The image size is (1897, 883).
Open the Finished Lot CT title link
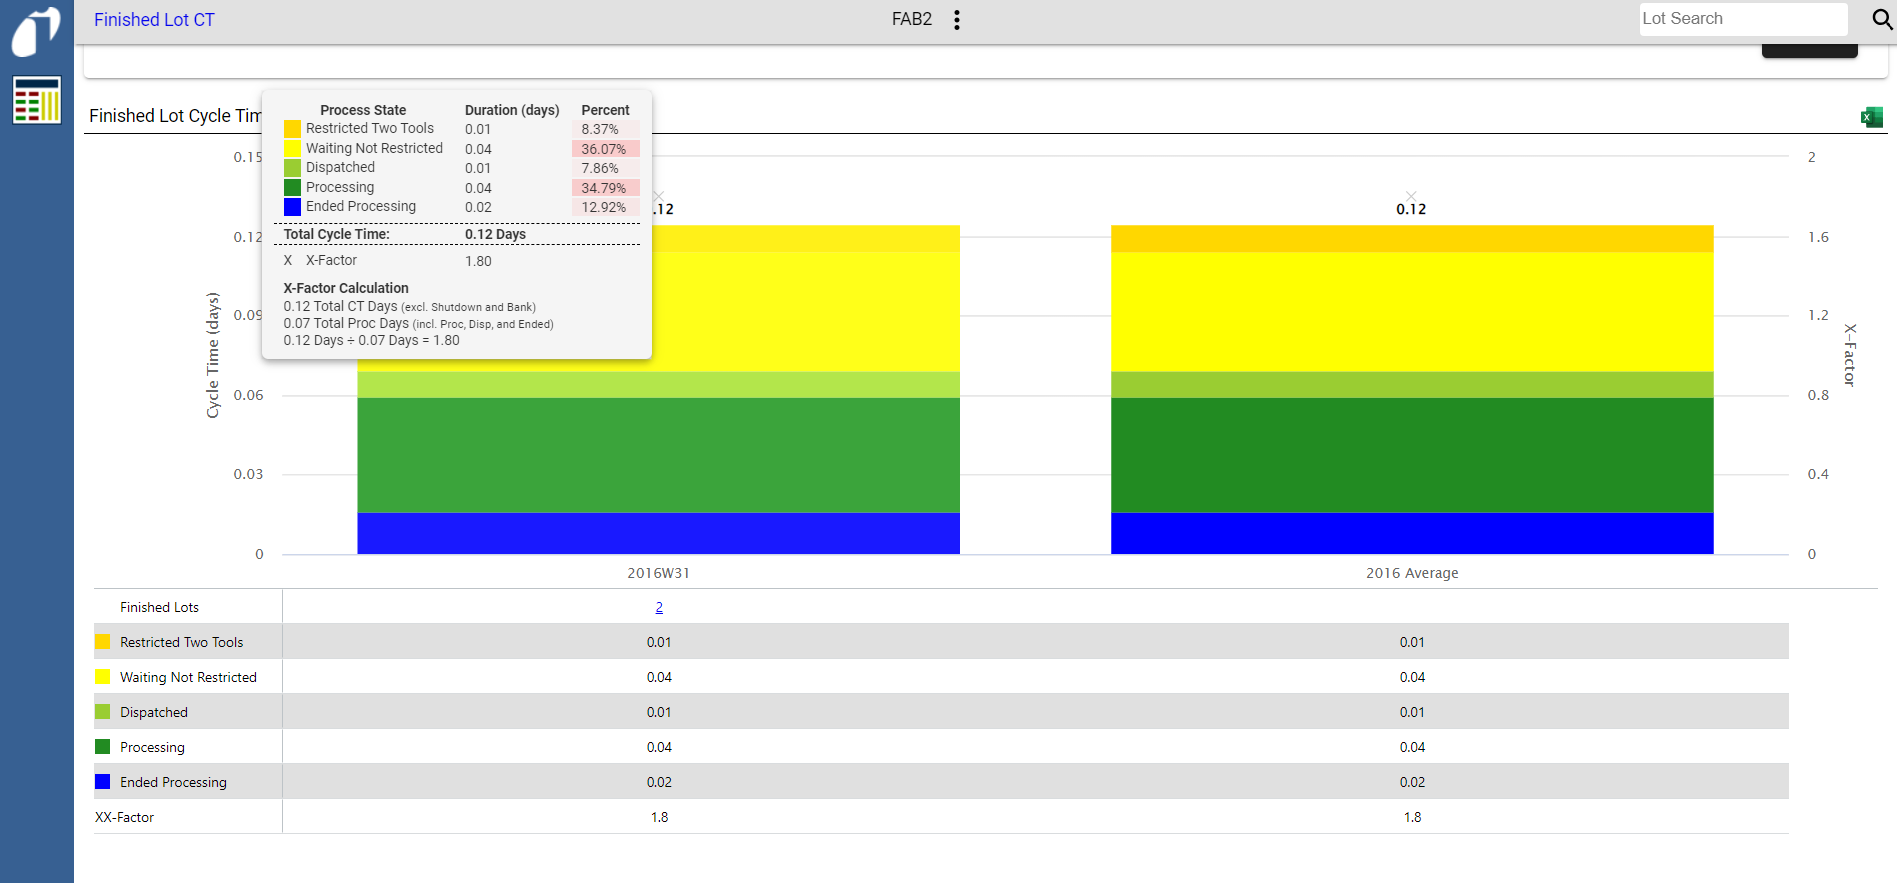coord(154,20)
